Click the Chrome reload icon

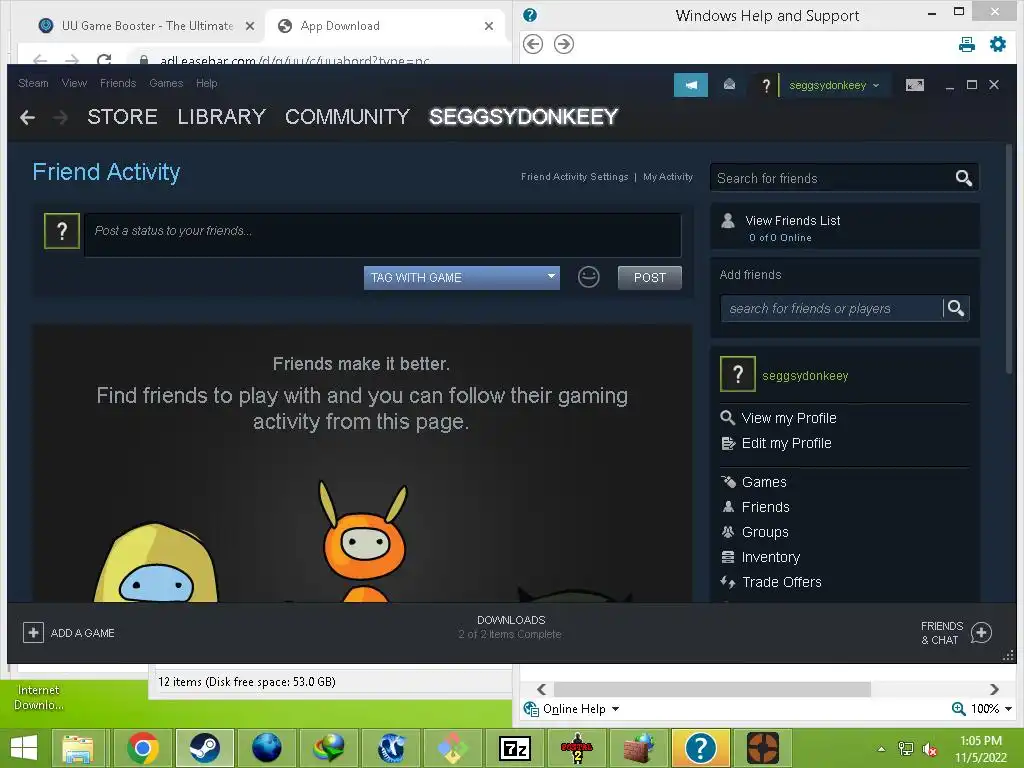104,60
